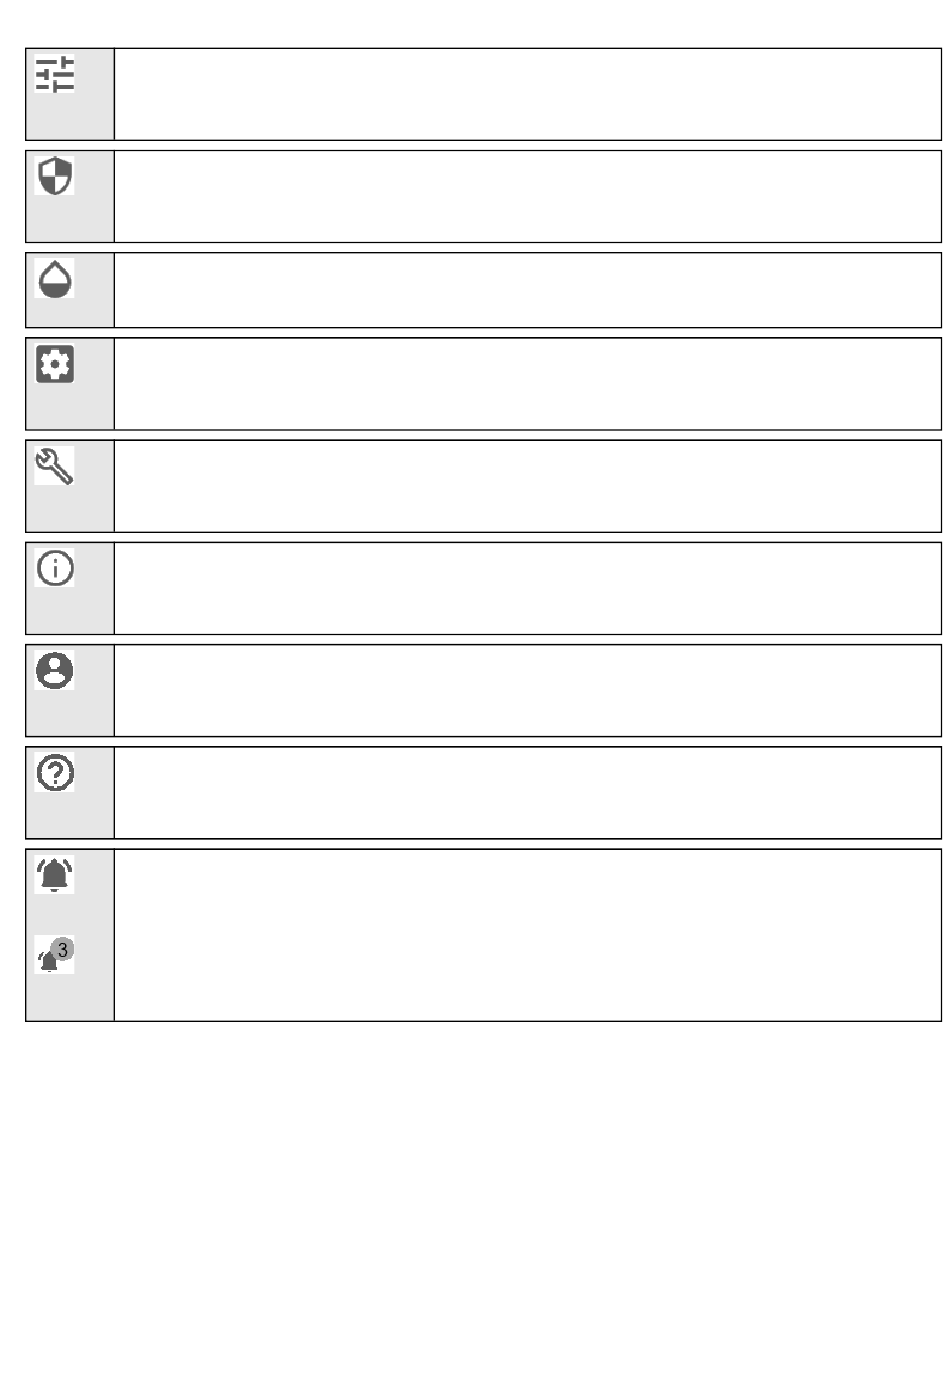The image size is (950, 1387).
Task: Click the blank cell beside shield icon
Action: (x=528, y=196)
